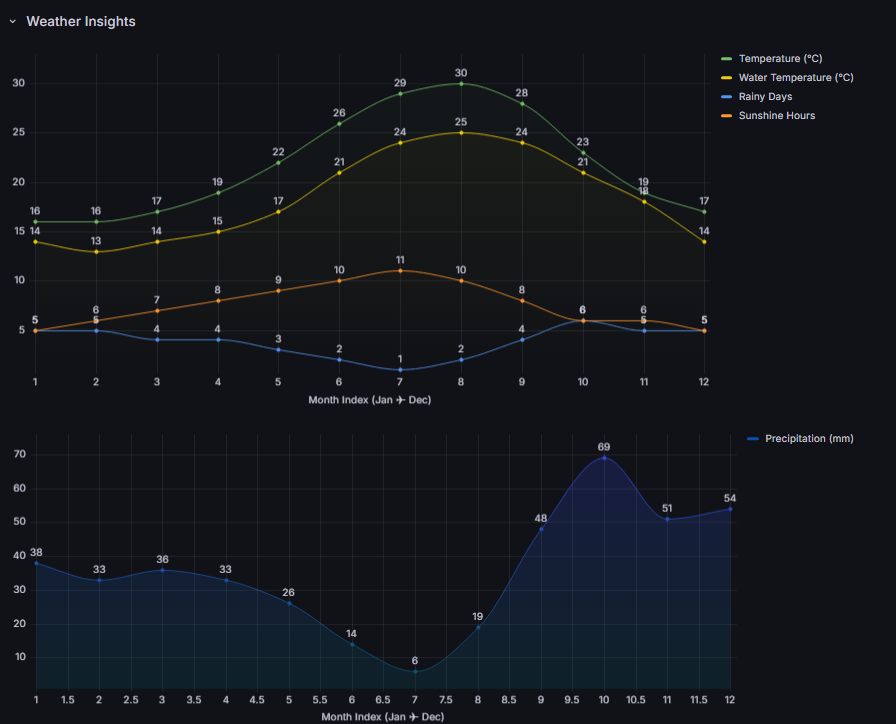Click Sunshine Hours peak point at month 7

(400, 270)
